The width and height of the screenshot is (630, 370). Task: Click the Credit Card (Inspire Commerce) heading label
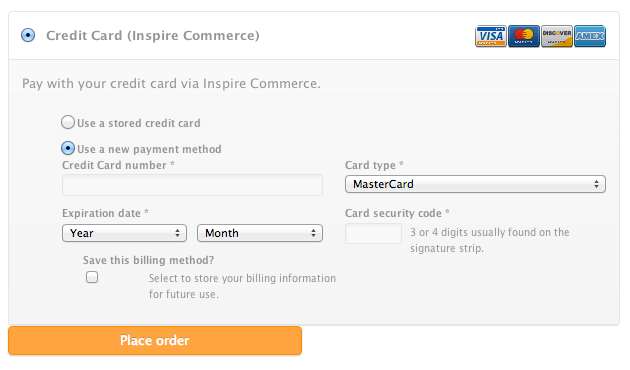[x=153, y=35]
